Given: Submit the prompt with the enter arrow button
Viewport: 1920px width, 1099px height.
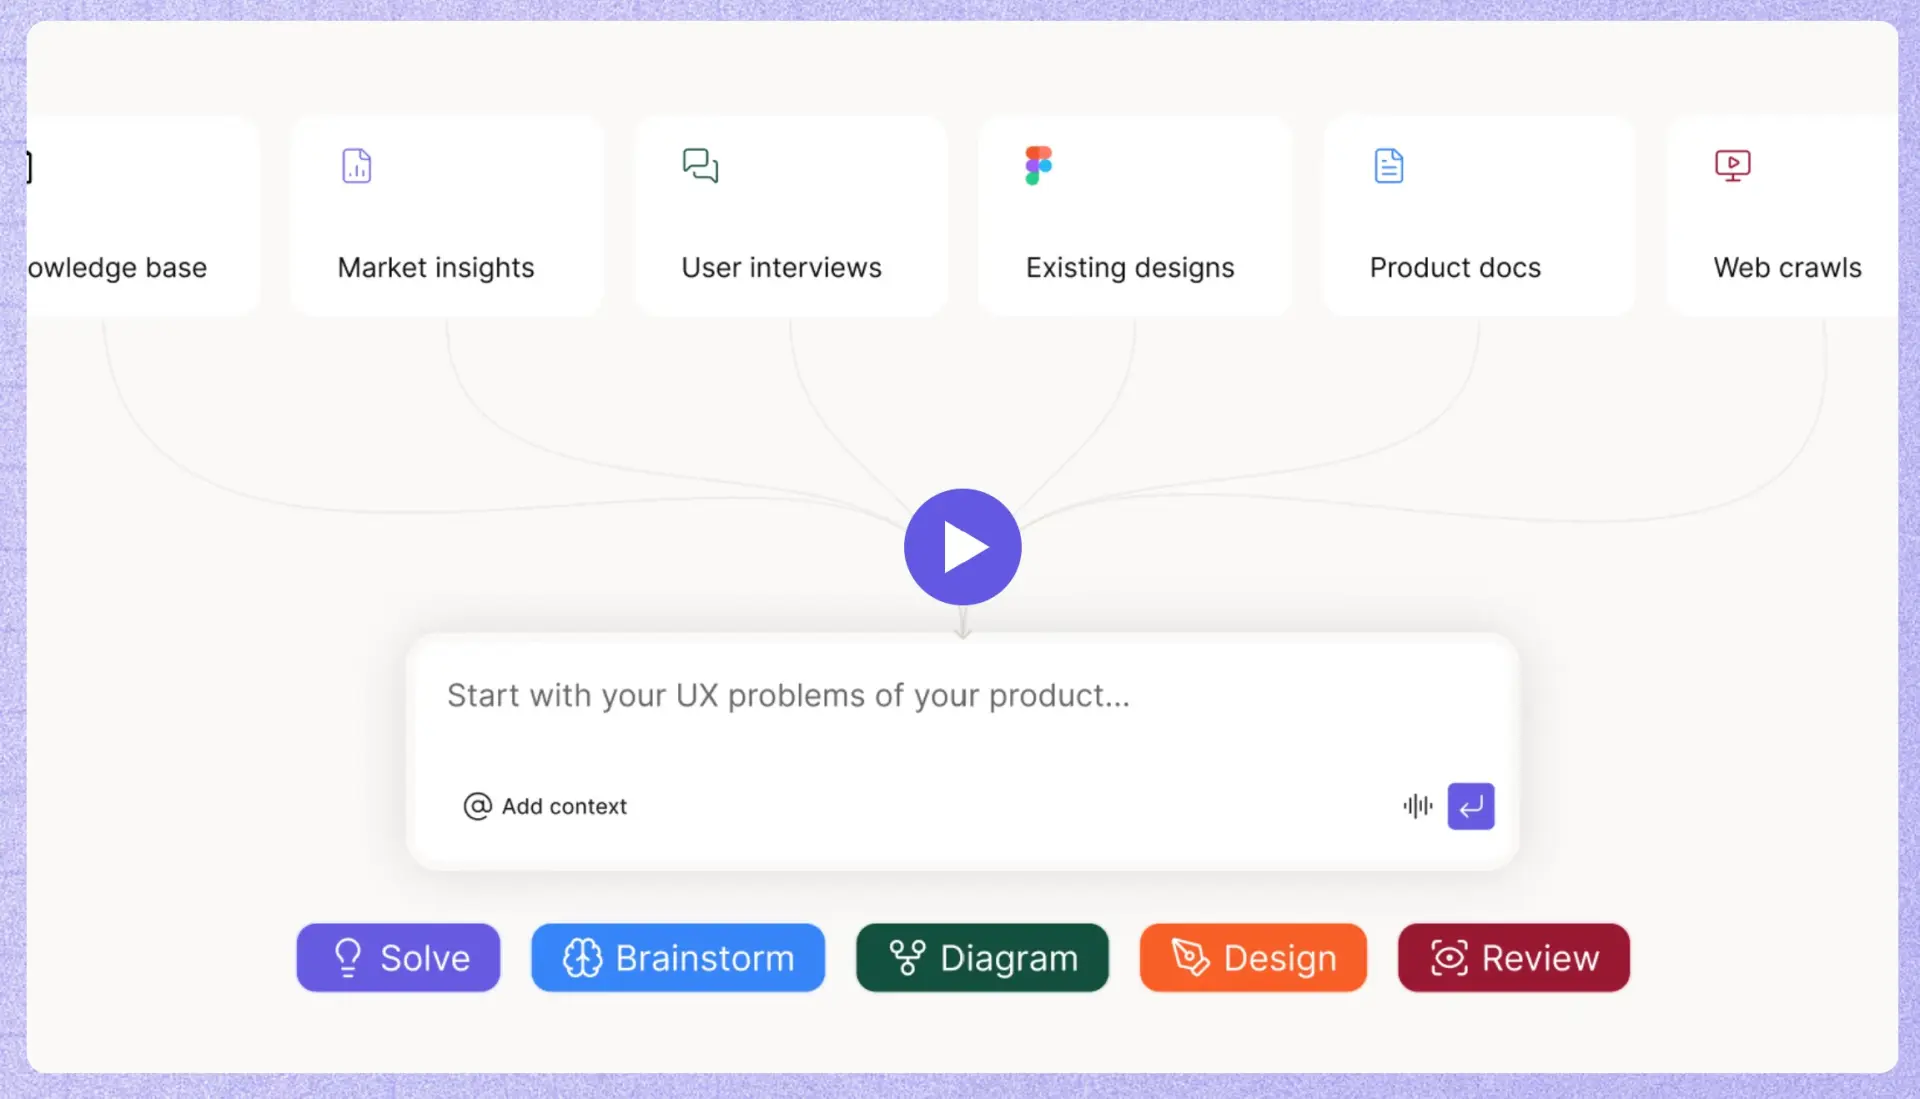Looking at the screenshot, I should coord(1471,806).
